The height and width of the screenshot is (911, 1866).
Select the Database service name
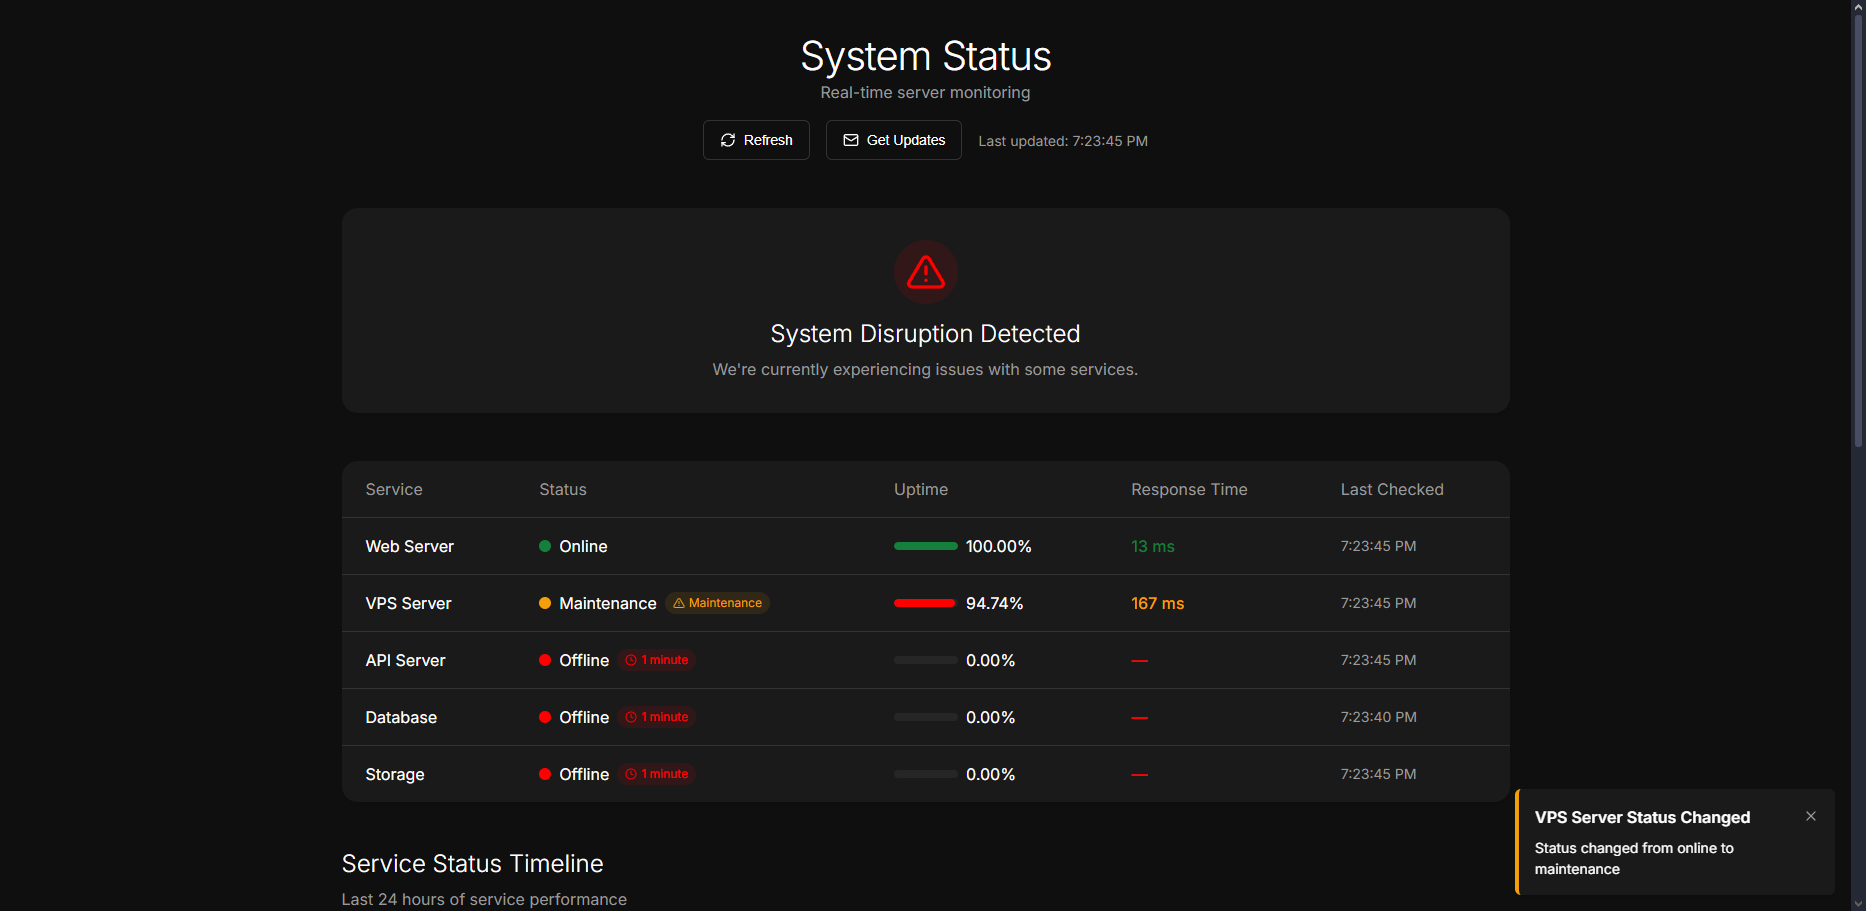(401, 717)
